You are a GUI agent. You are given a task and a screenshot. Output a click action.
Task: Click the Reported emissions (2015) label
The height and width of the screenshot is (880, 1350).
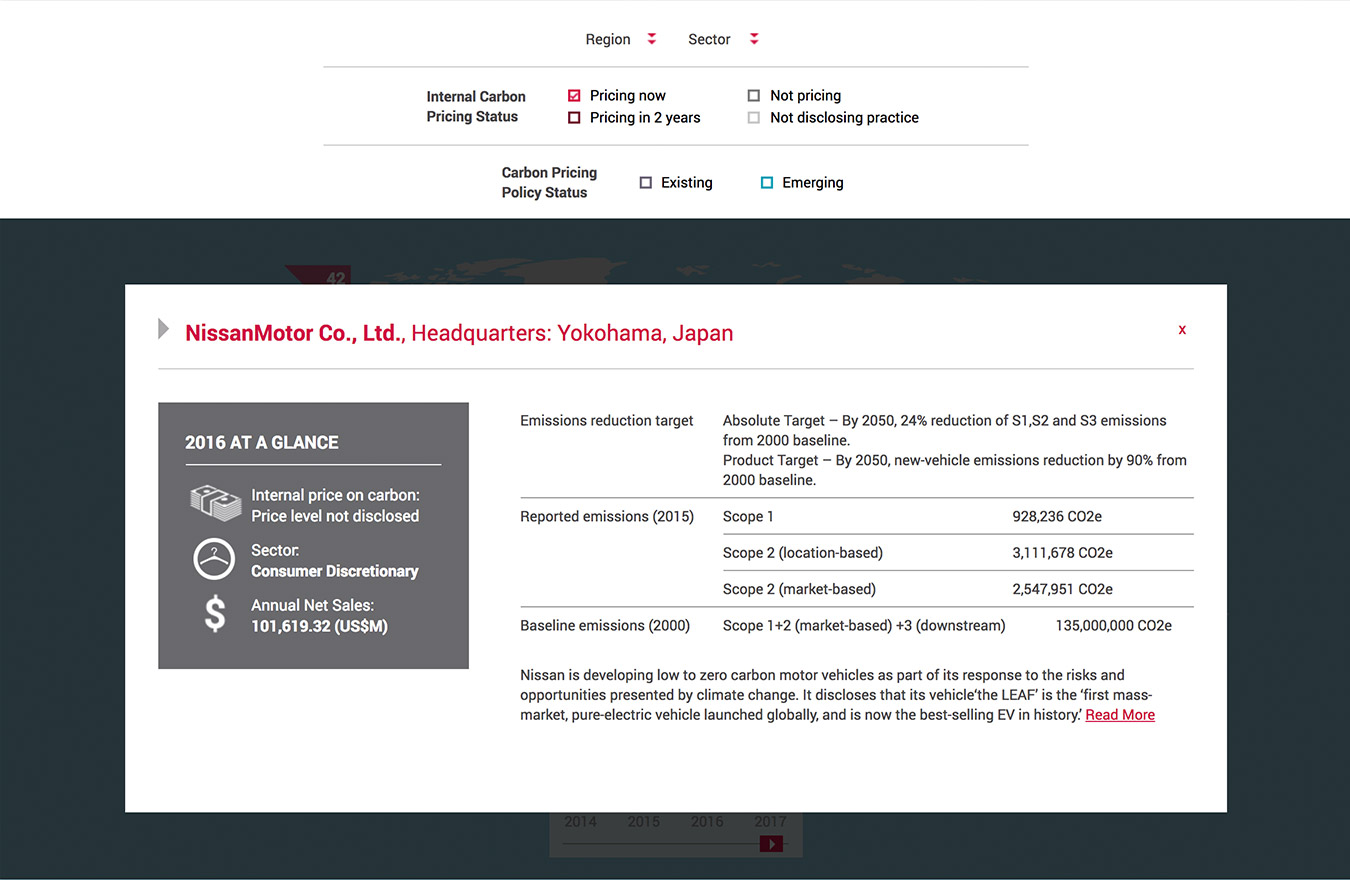tap(607, 517)
